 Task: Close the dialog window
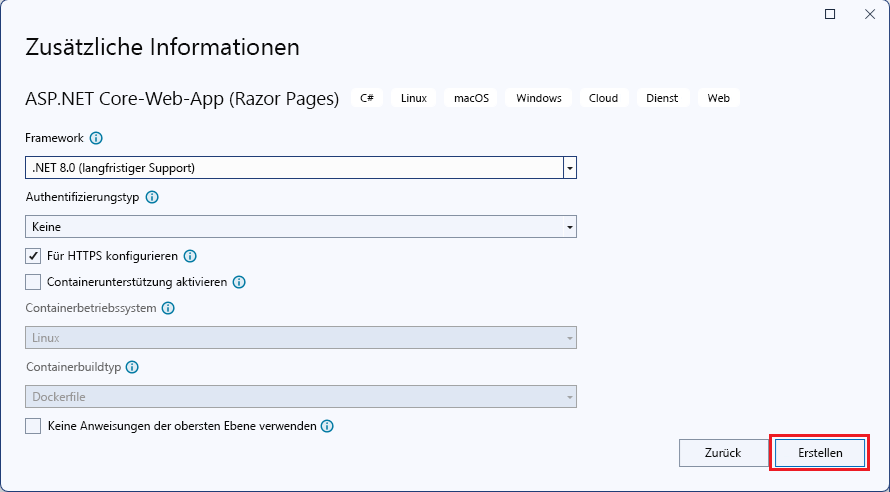(870, 14)
